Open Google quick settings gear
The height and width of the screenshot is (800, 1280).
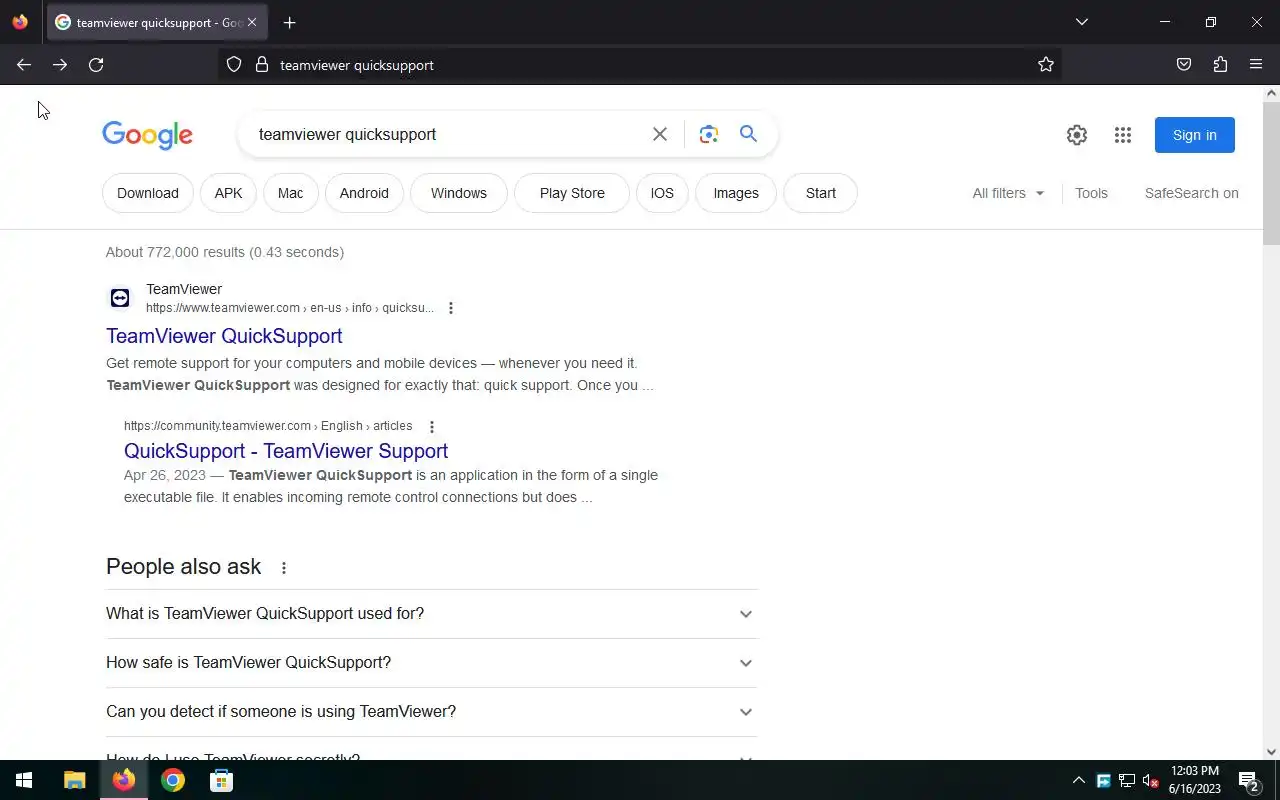point(1077,135)
